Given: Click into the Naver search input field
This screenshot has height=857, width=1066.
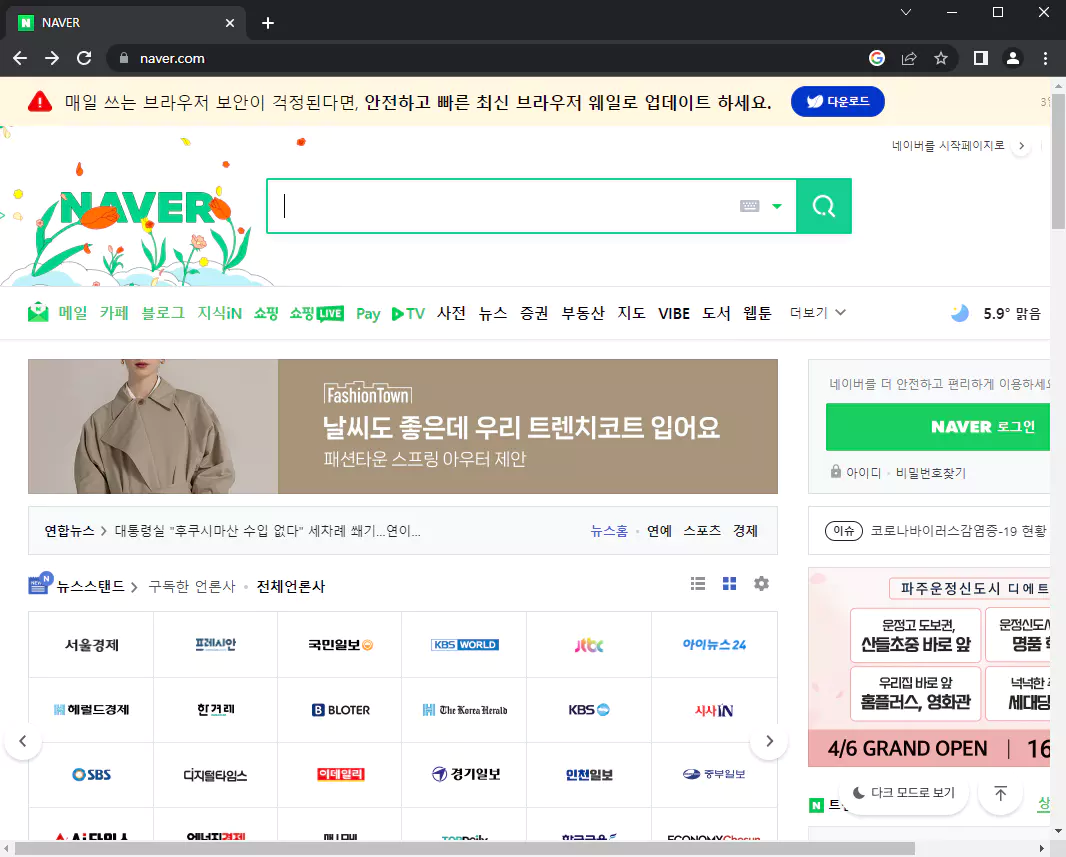Looking at the screenshot, I should [503, 206].
